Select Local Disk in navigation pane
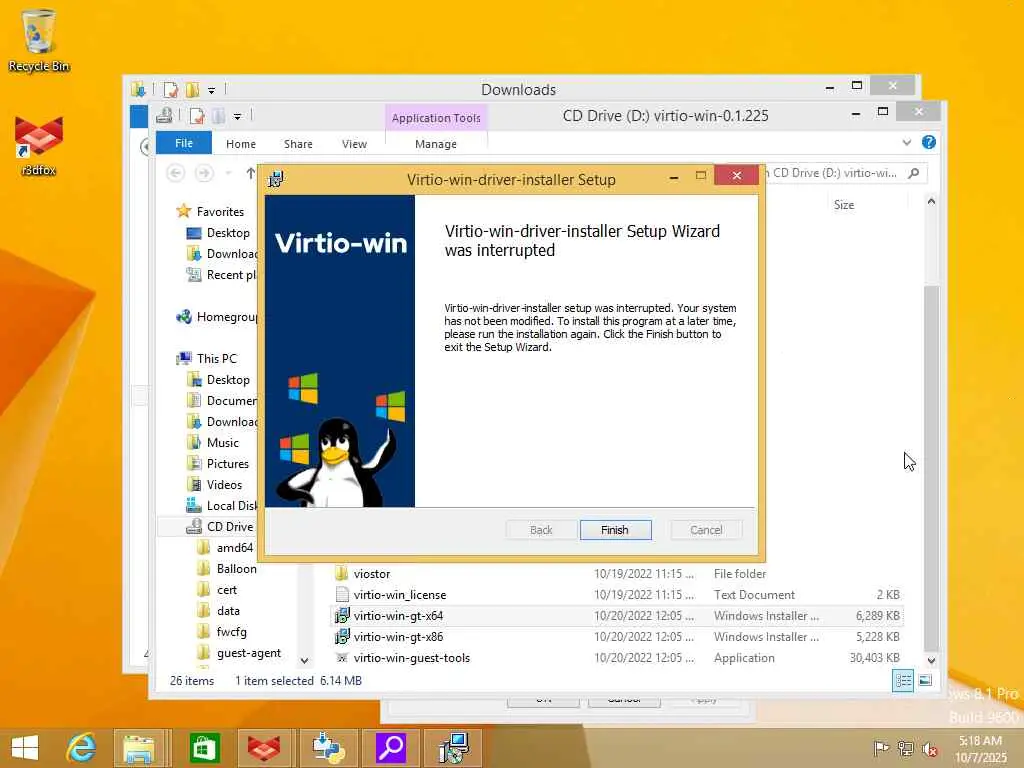The width and height of the screenshot is (1024, 768). pyautogui.click(x=221, y=505)
